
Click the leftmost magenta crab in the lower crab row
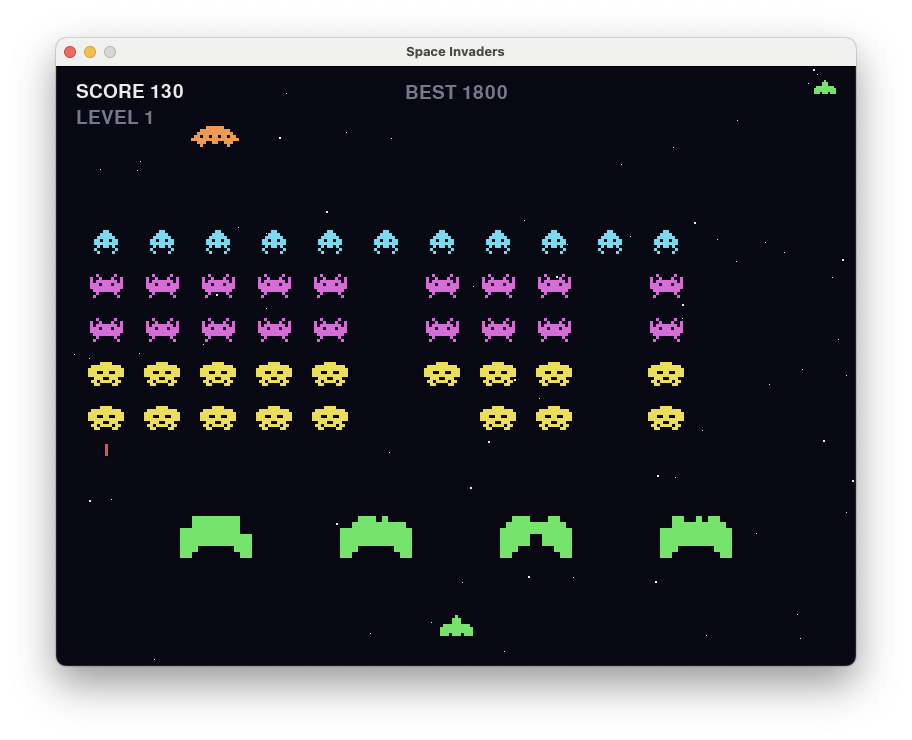pyautogui.click(x=106, y=329)
